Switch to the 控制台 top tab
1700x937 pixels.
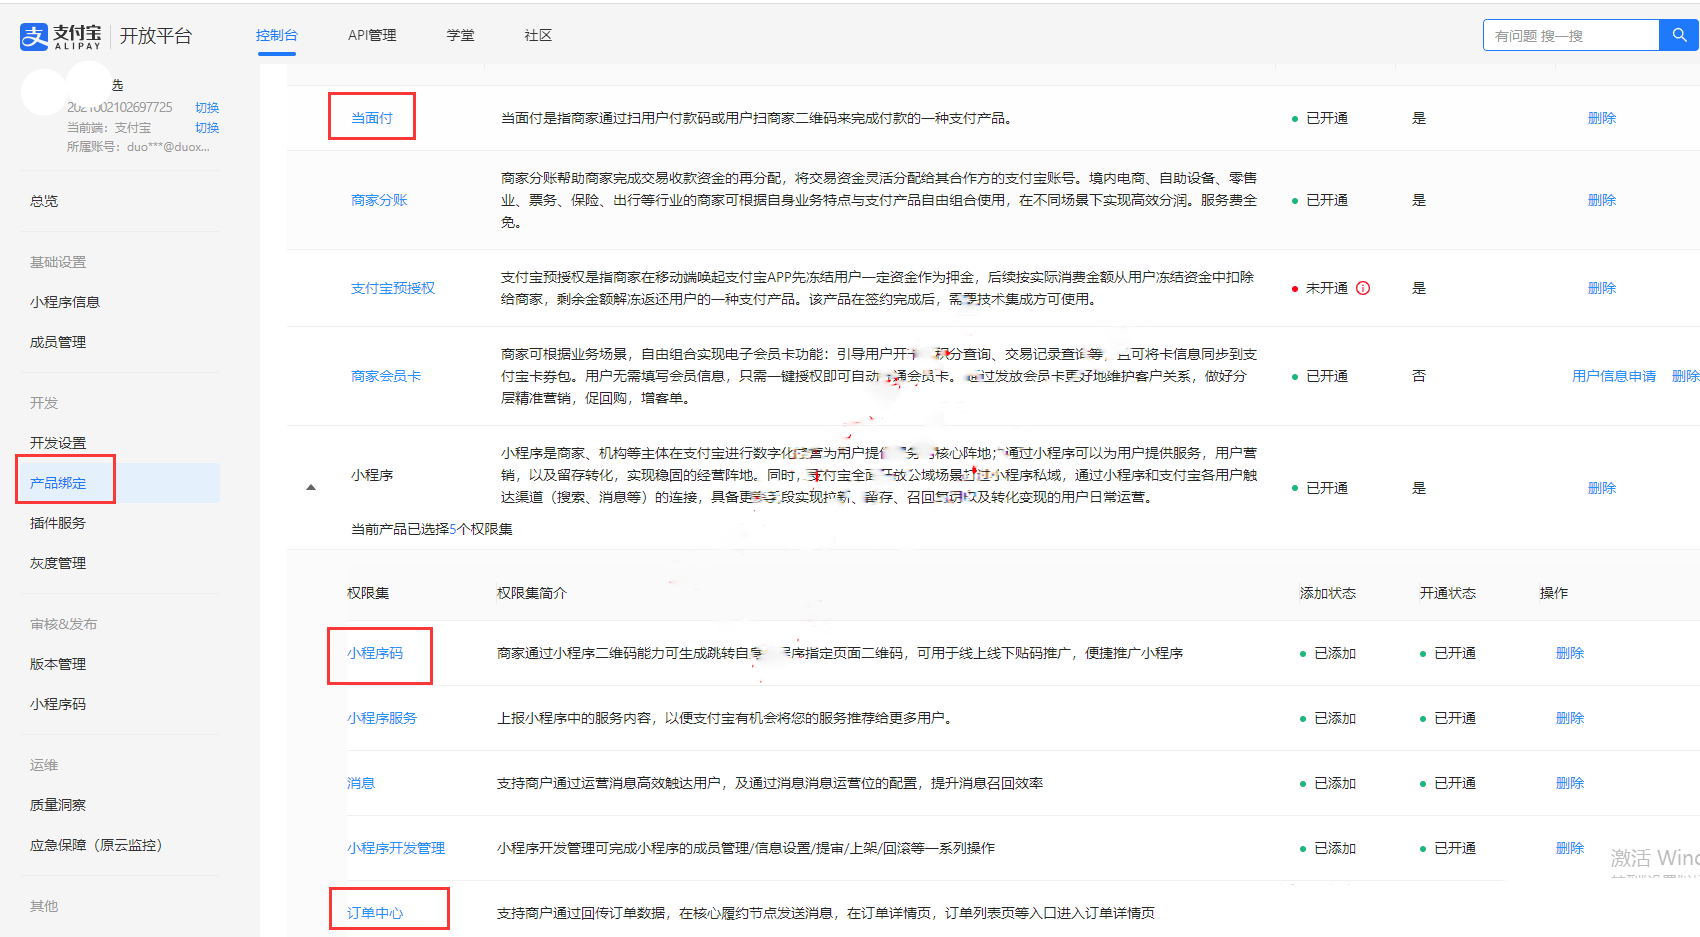pyautogui.click(x=277, y=35)
